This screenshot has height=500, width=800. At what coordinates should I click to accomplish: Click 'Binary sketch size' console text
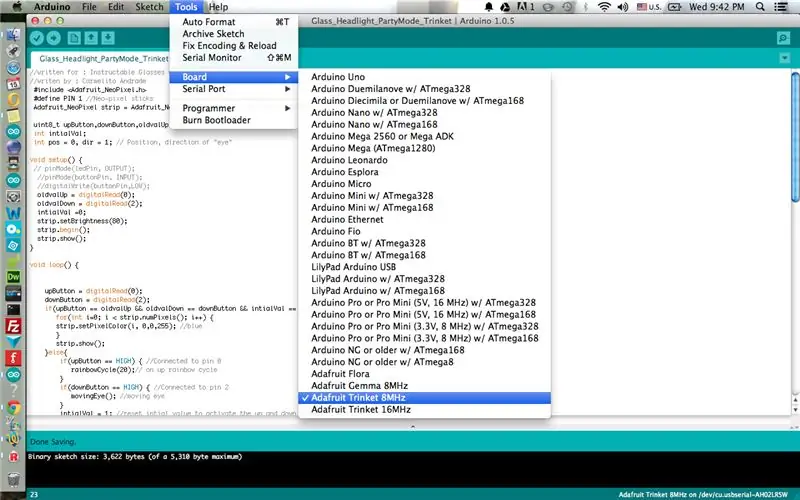pyautogui.click(x=135, y=457)
